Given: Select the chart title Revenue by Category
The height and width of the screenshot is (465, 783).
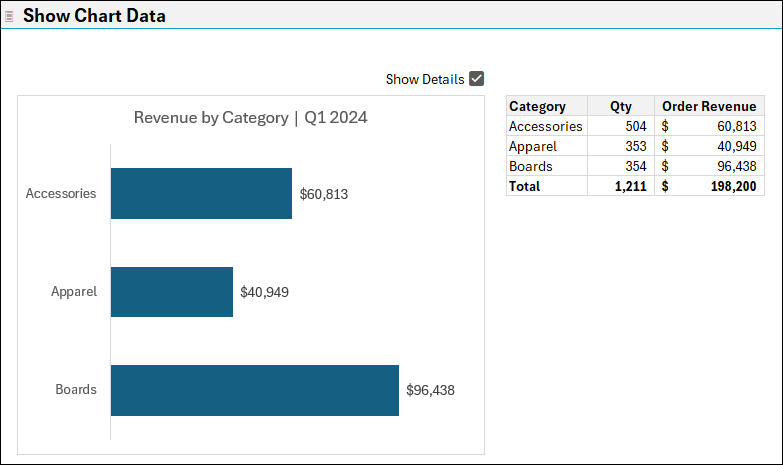Looking at the screenshot, I should point(250,117).
